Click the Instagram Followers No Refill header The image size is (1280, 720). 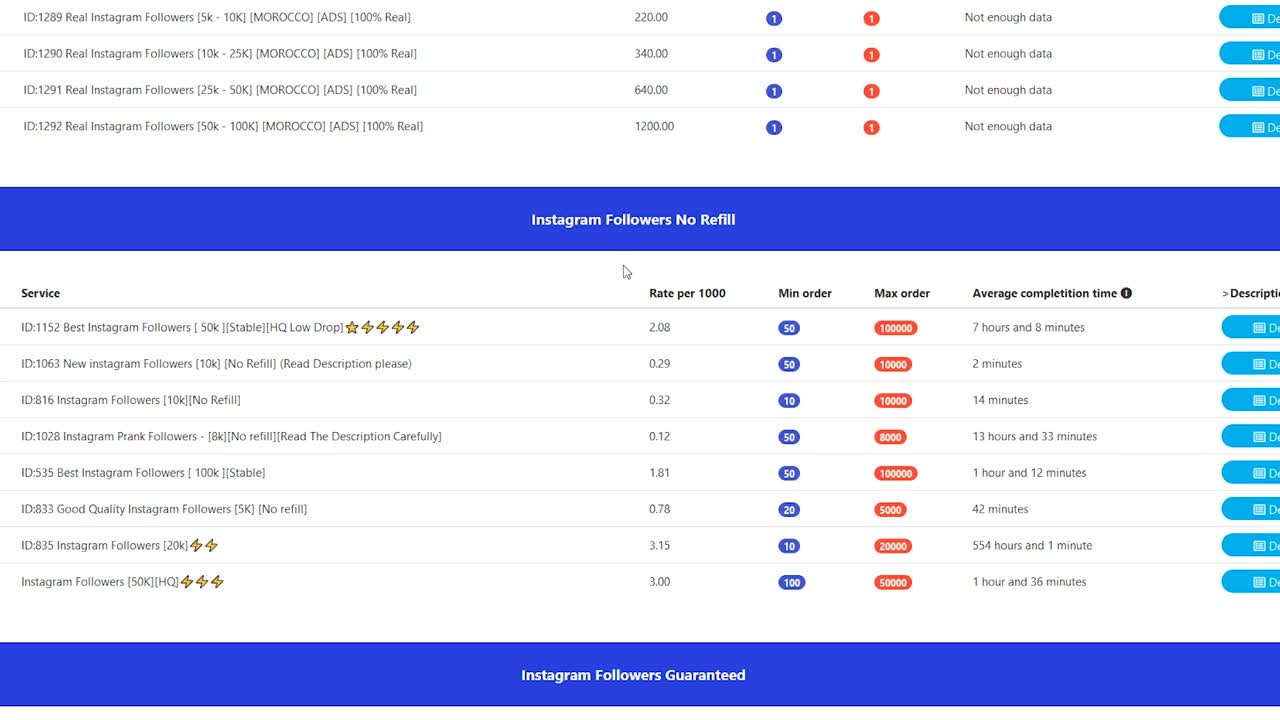(x=633, y=219)
